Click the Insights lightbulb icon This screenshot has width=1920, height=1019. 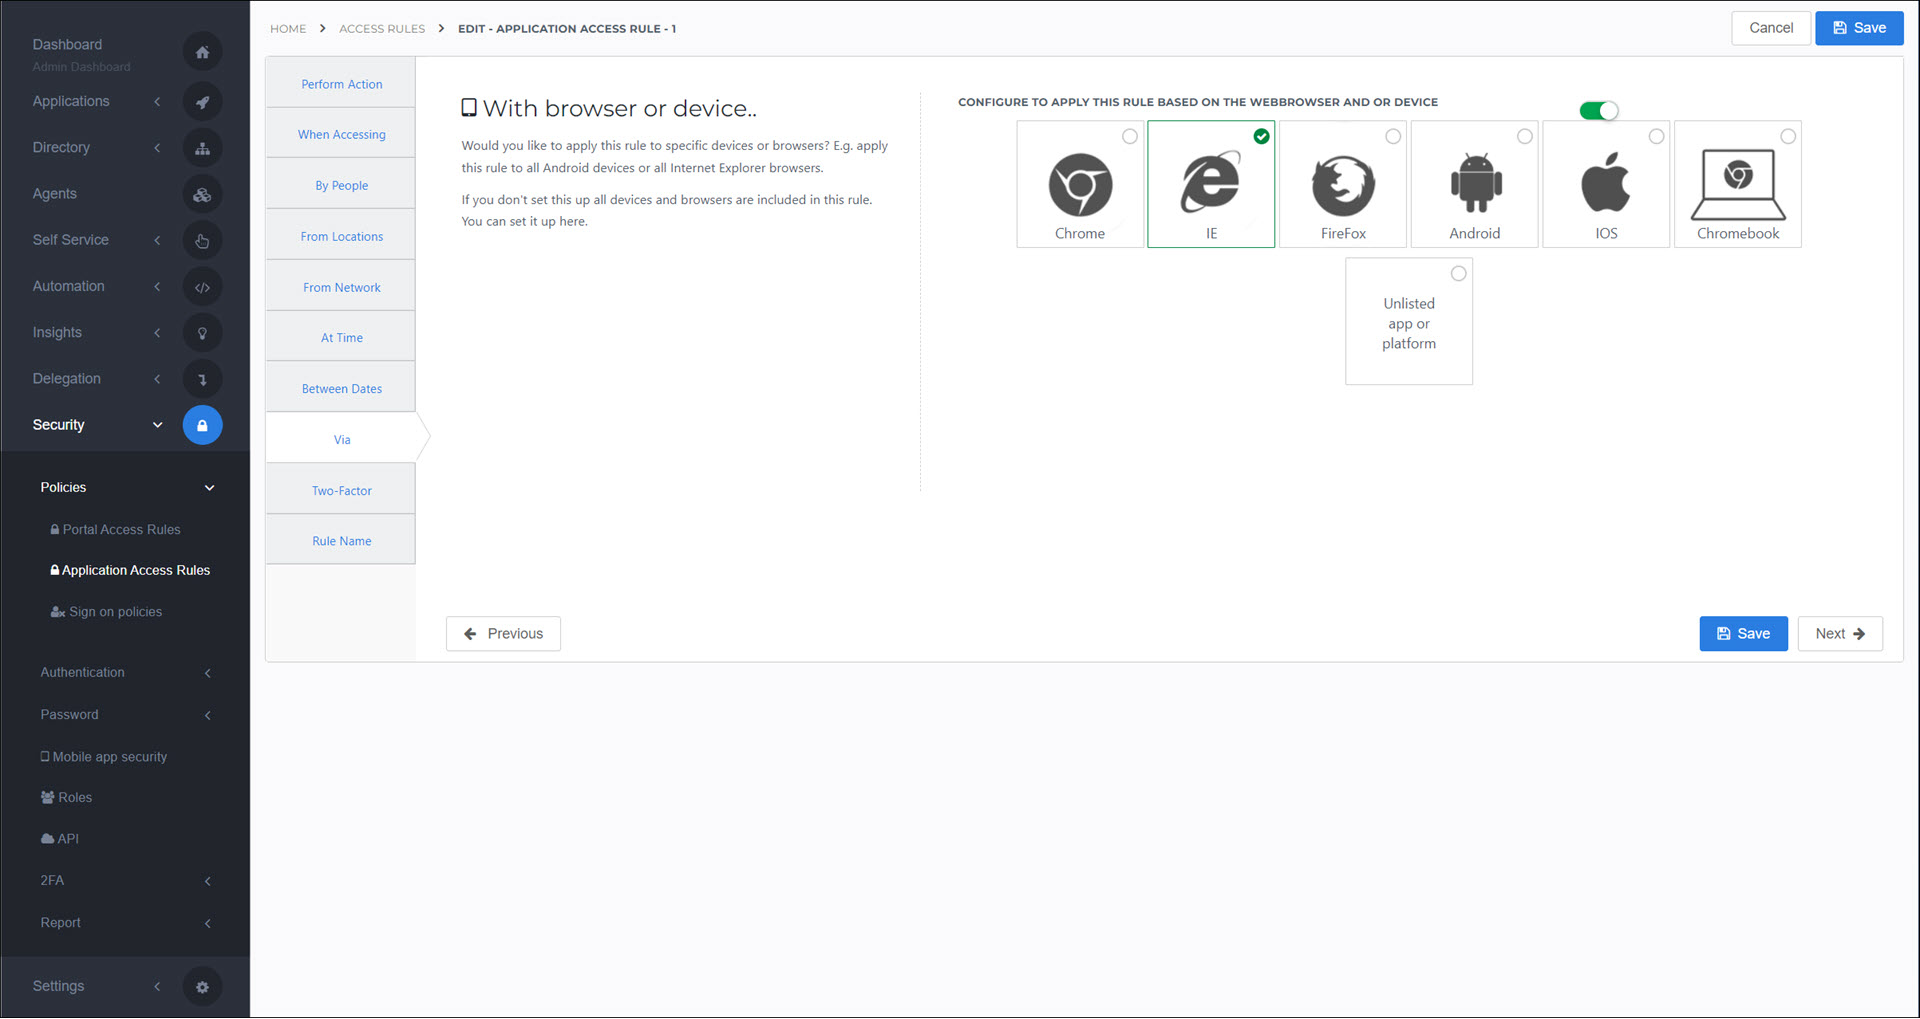click(x=202, y=333)
